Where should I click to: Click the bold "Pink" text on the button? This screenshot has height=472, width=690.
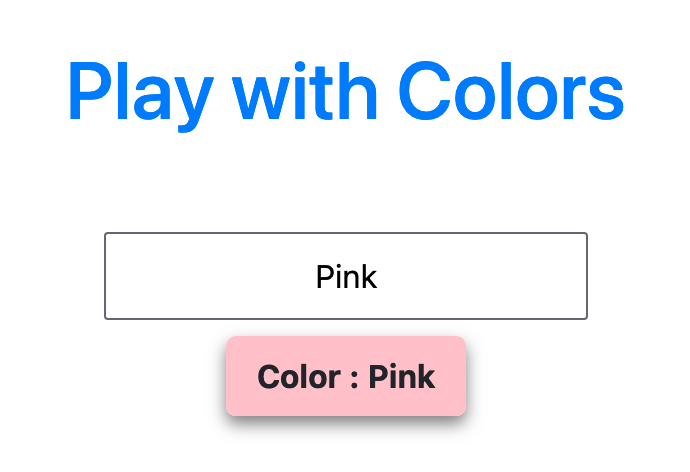point(402,377)
